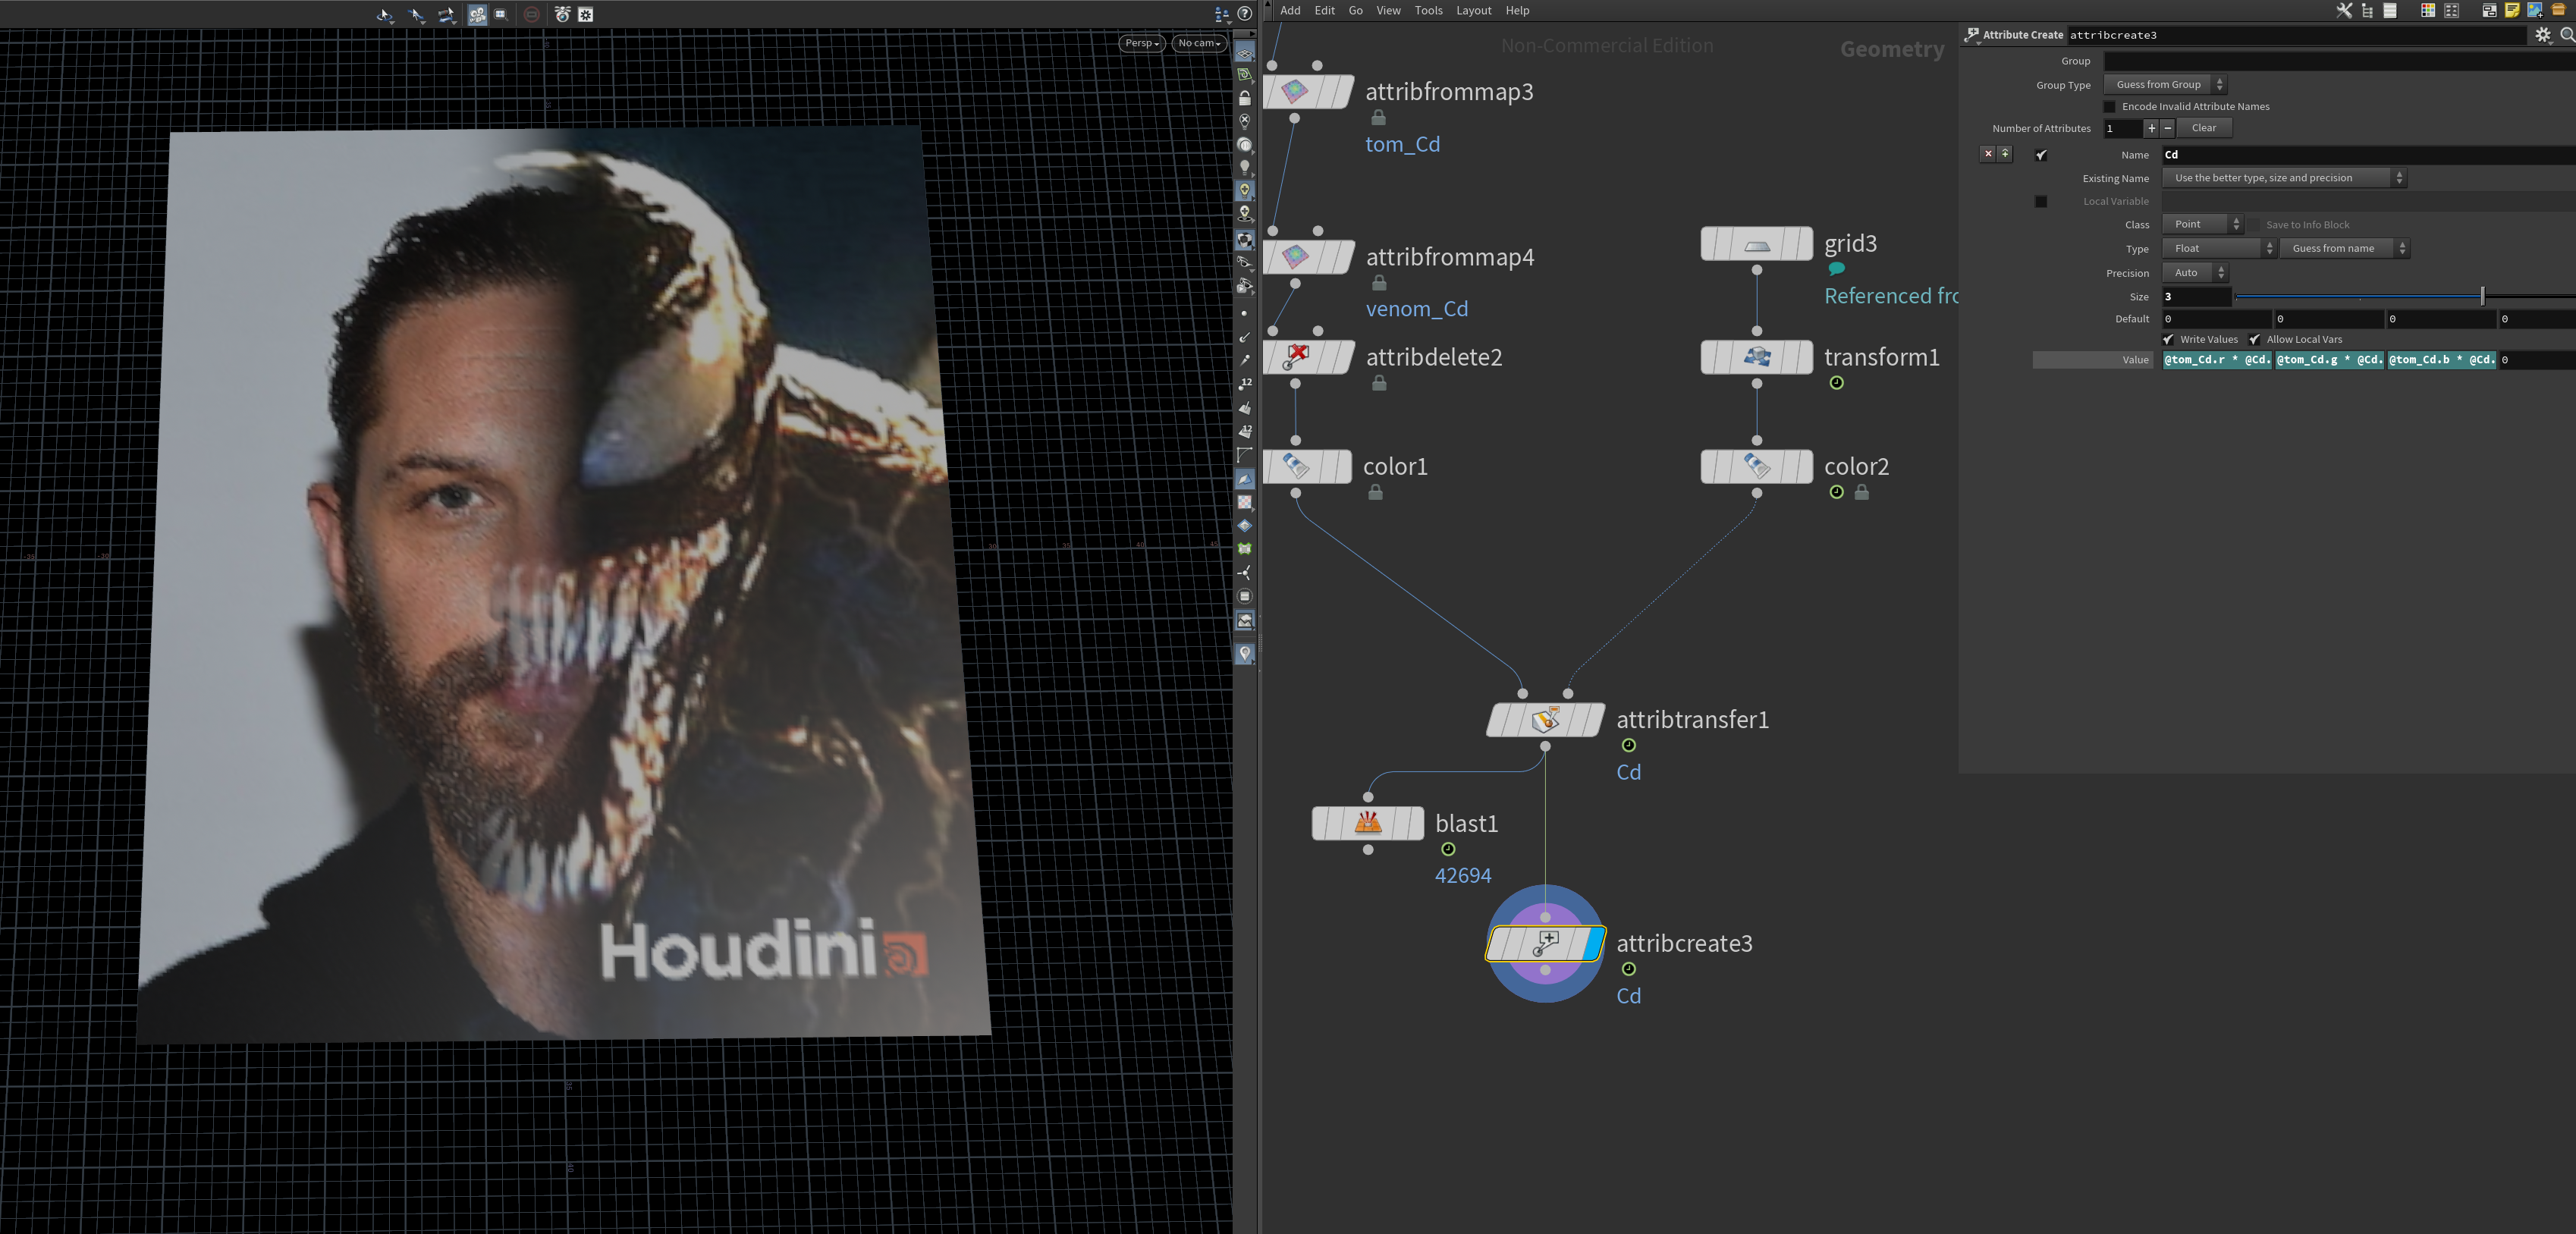Click the Clear attributes button
Viewport: 2576px width, 1234px height.
tap(2204, 128)
